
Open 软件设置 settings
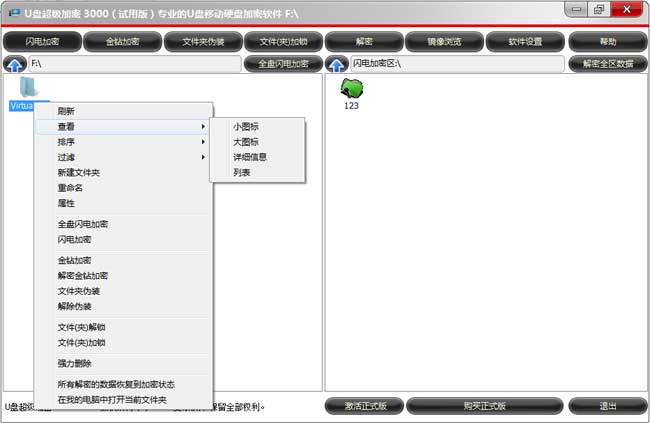(x=526, y=42)
